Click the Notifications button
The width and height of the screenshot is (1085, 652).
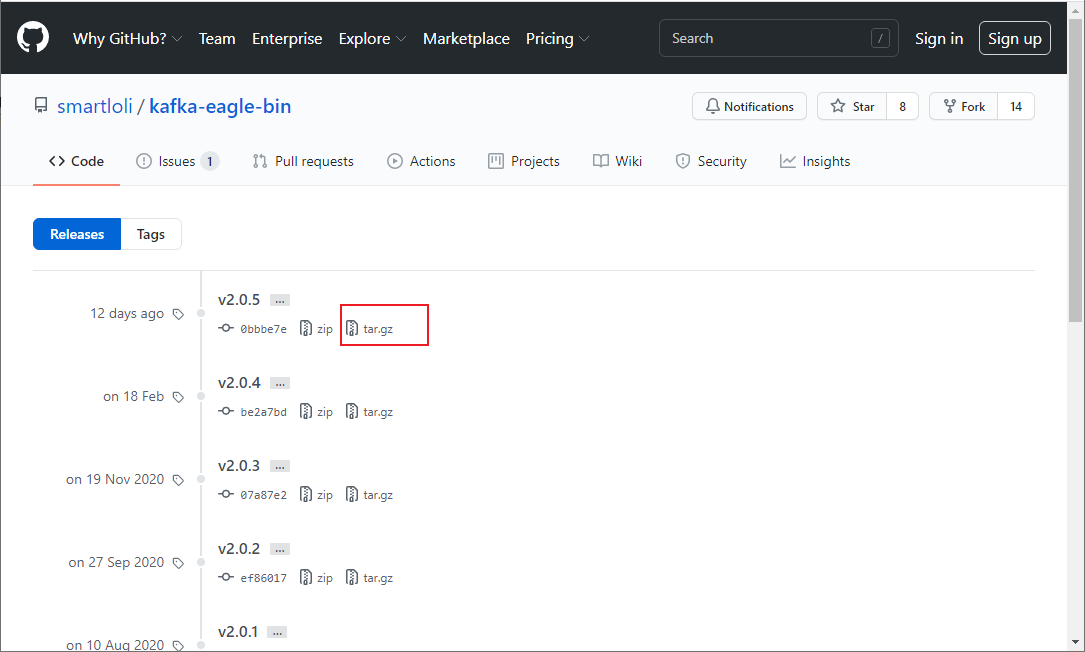pyautogui.click(x=749, y=106)
